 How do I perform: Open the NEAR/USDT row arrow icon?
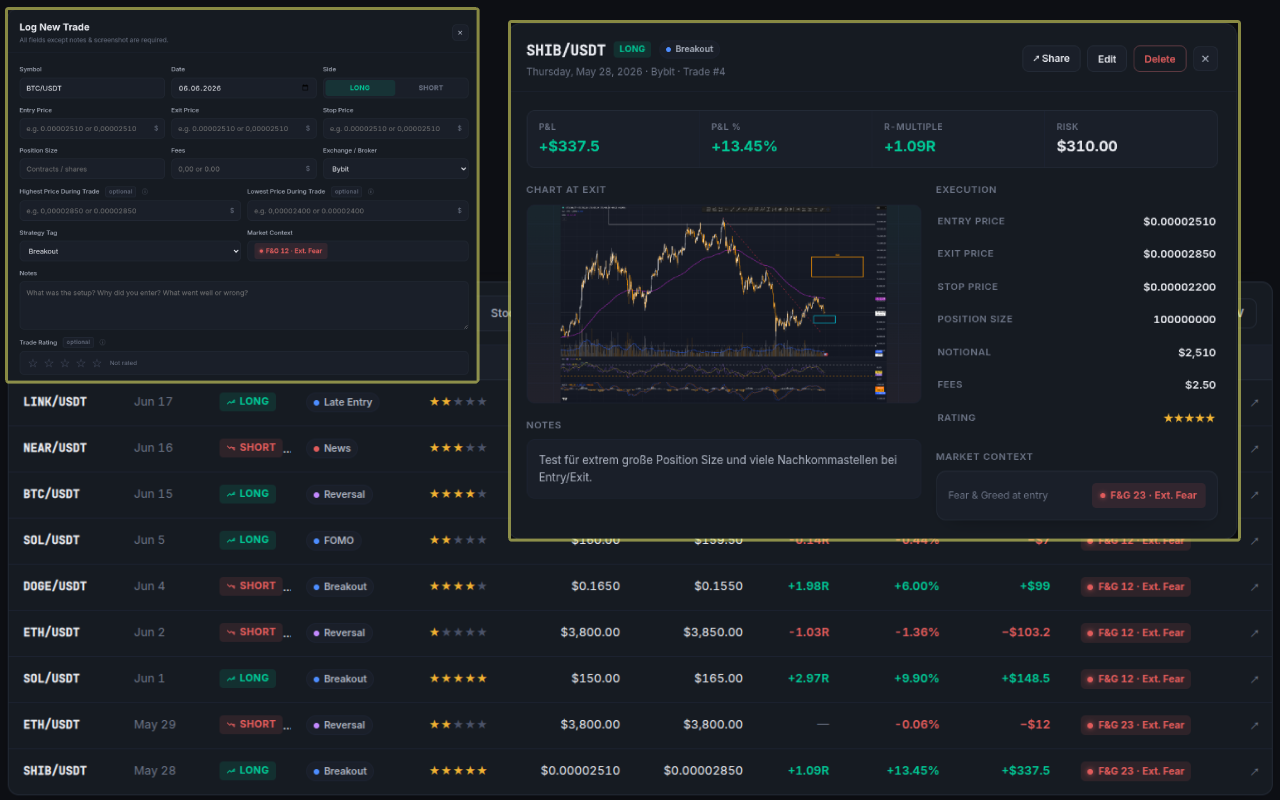click(x=1254, y=449)
